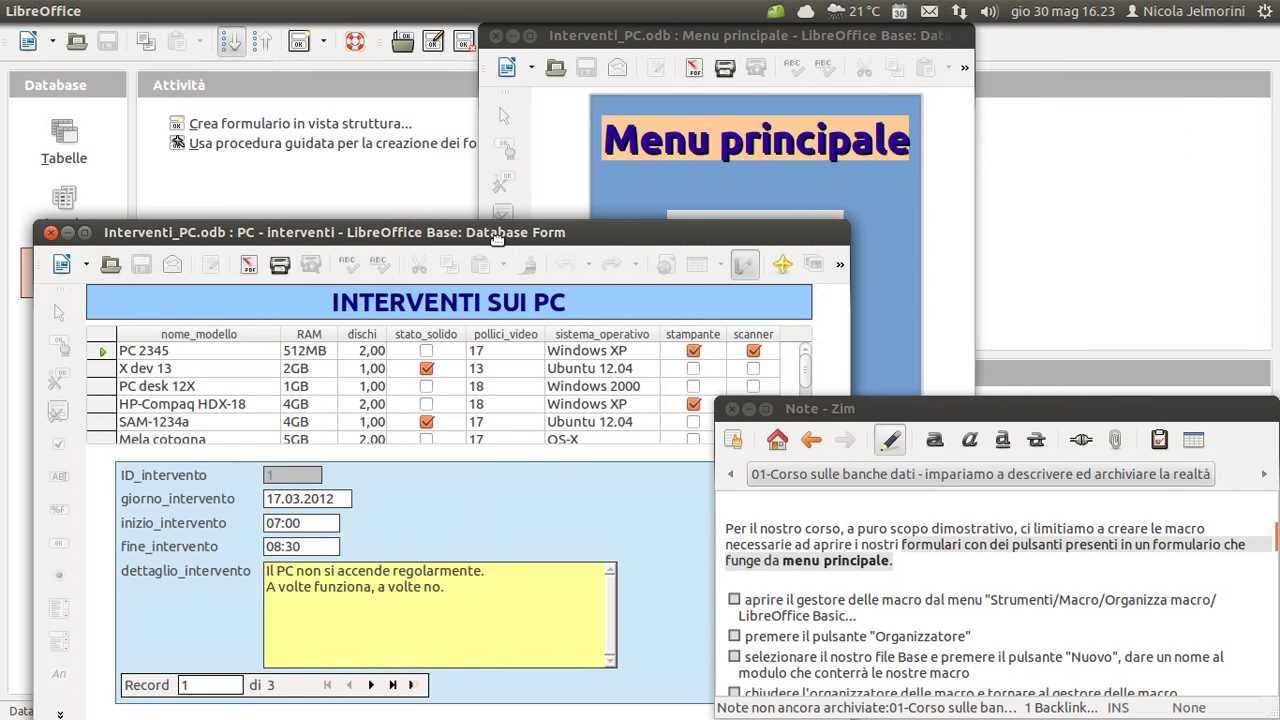Screen dimensions: 1280x720
Task: Go to next record in navigation bar
Action: [371, 685]
